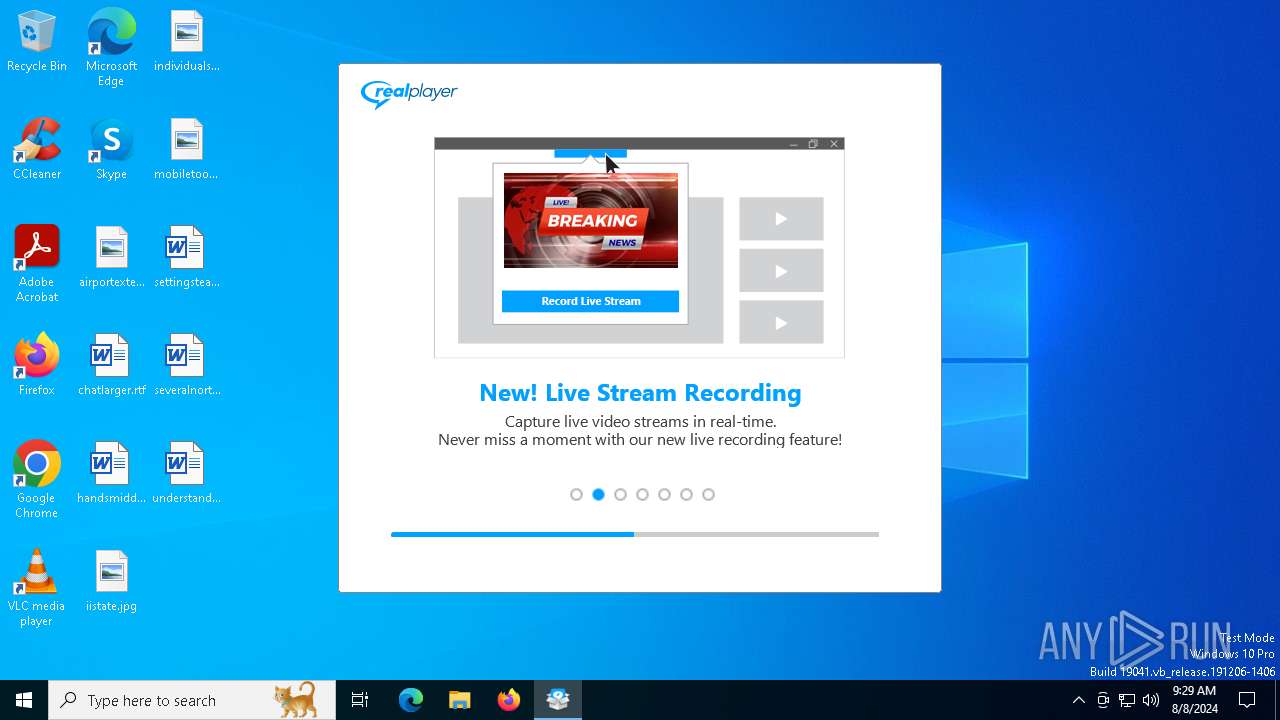Click the installation progress bar
This screenshot has height=720, width=1280.
(635, 534)
